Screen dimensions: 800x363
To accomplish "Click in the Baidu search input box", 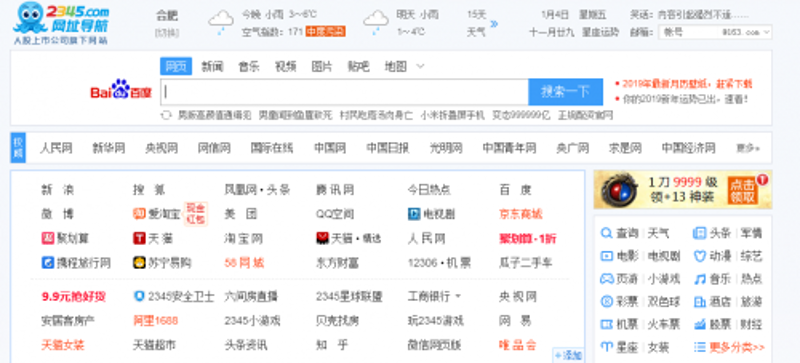I will click(x=345, y=92).
